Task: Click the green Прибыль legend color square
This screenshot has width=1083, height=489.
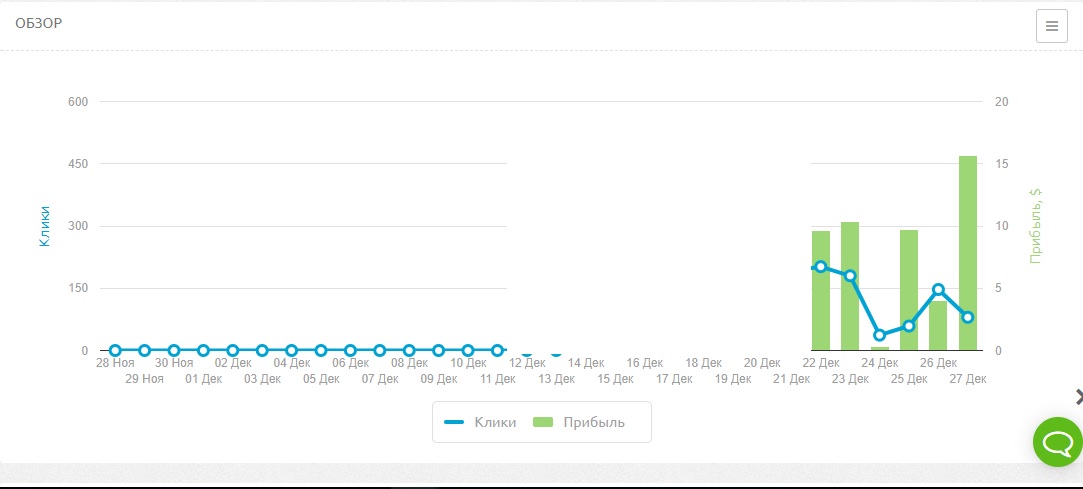Action: [543, 422]
